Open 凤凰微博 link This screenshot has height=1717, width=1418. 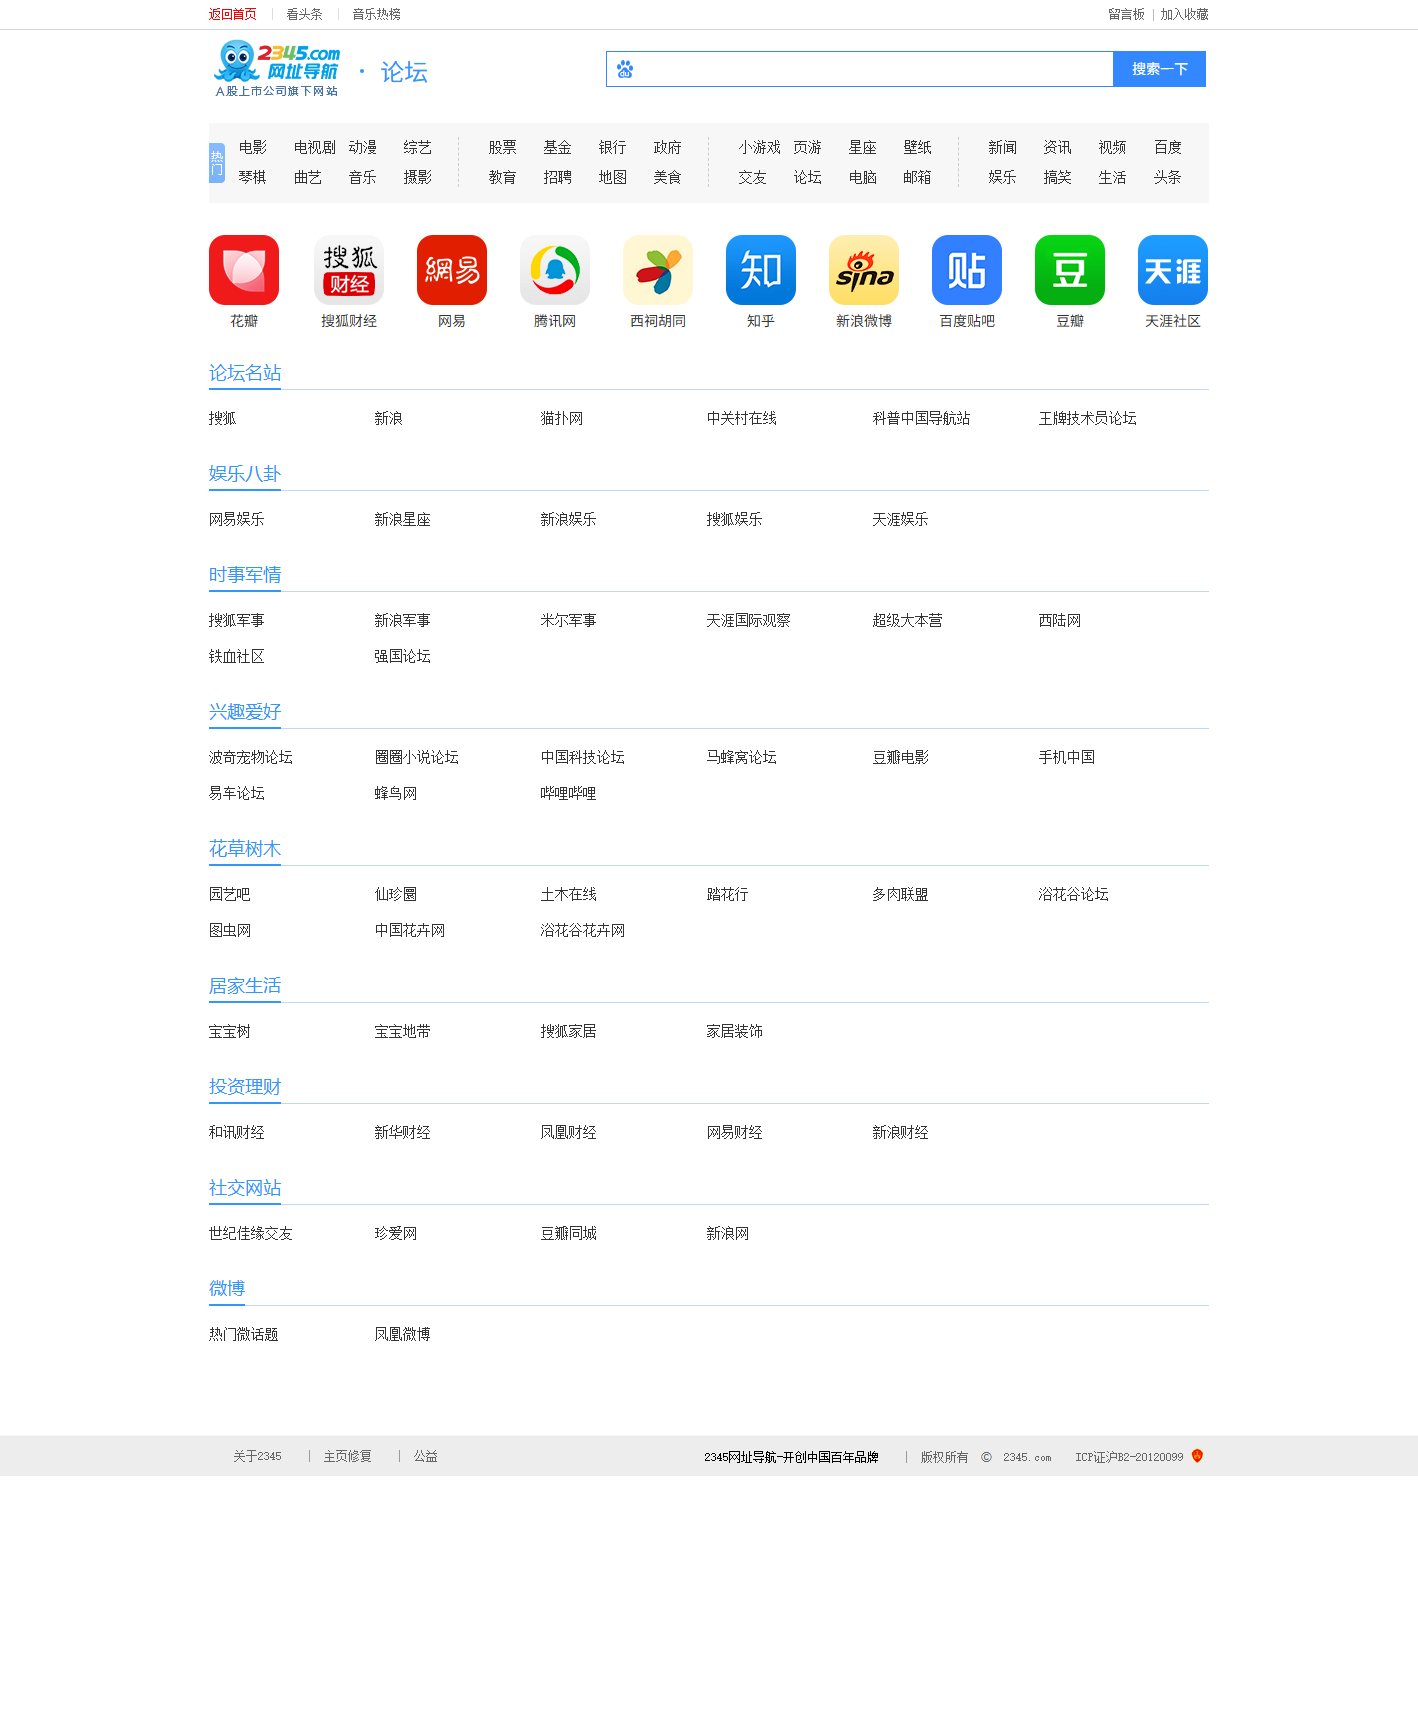click(x=403, y=1334)
